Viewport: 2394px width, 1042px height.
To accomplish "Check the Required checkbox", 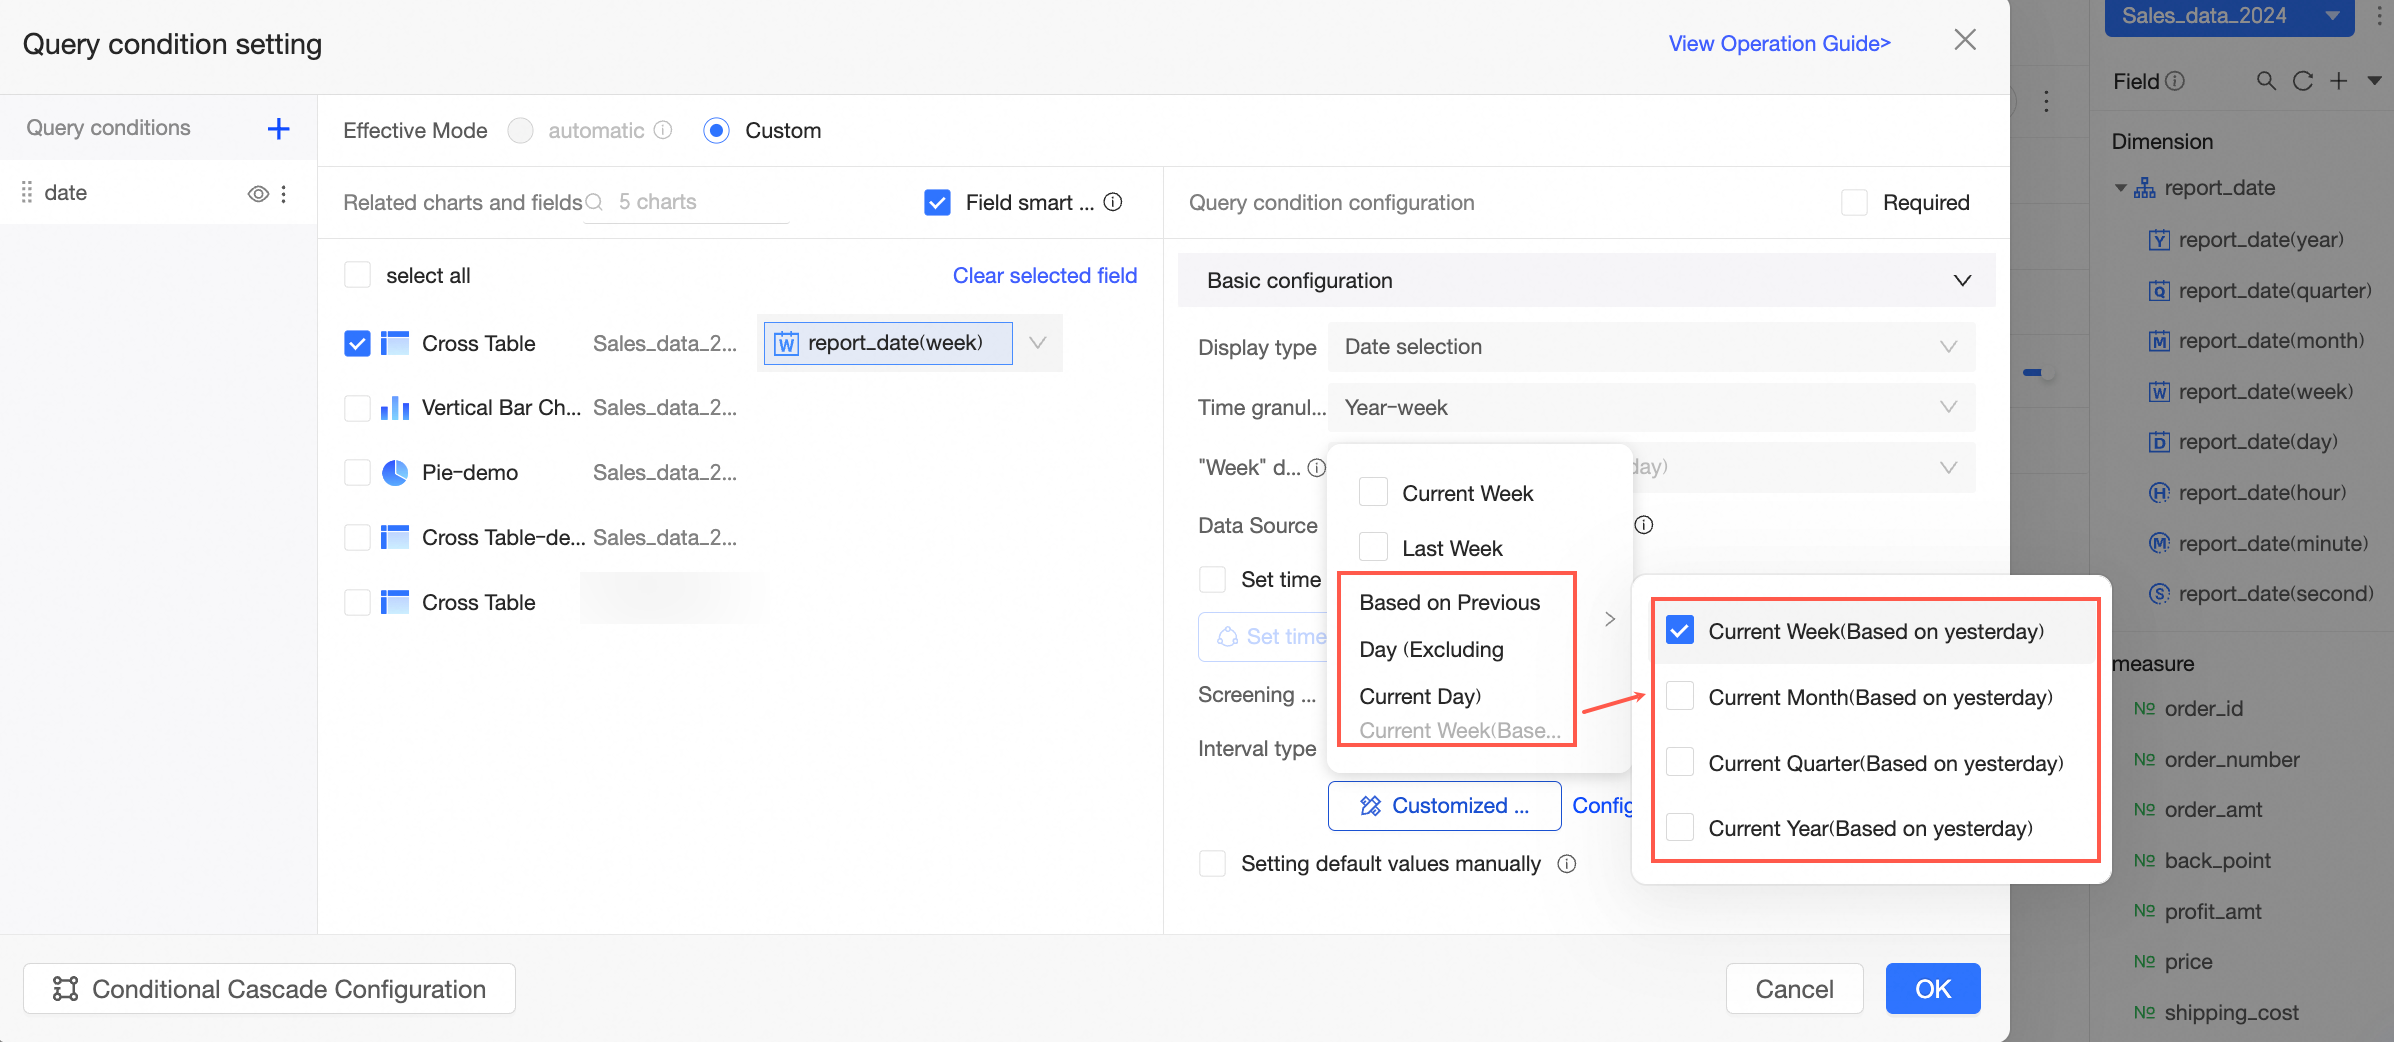I will pyautogui.click(x=1854, y=203).
